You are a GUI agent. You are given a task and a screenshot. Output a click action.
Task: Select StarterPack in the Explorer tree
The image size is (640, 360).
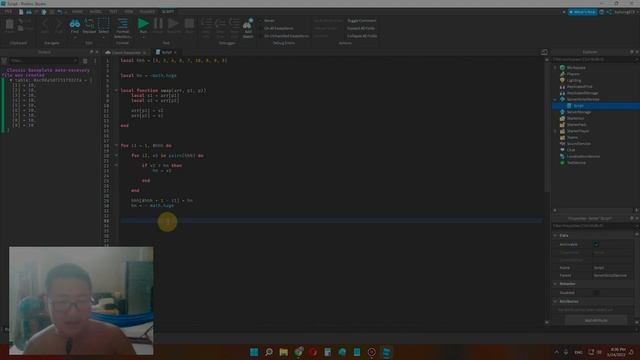pos(576,124)
